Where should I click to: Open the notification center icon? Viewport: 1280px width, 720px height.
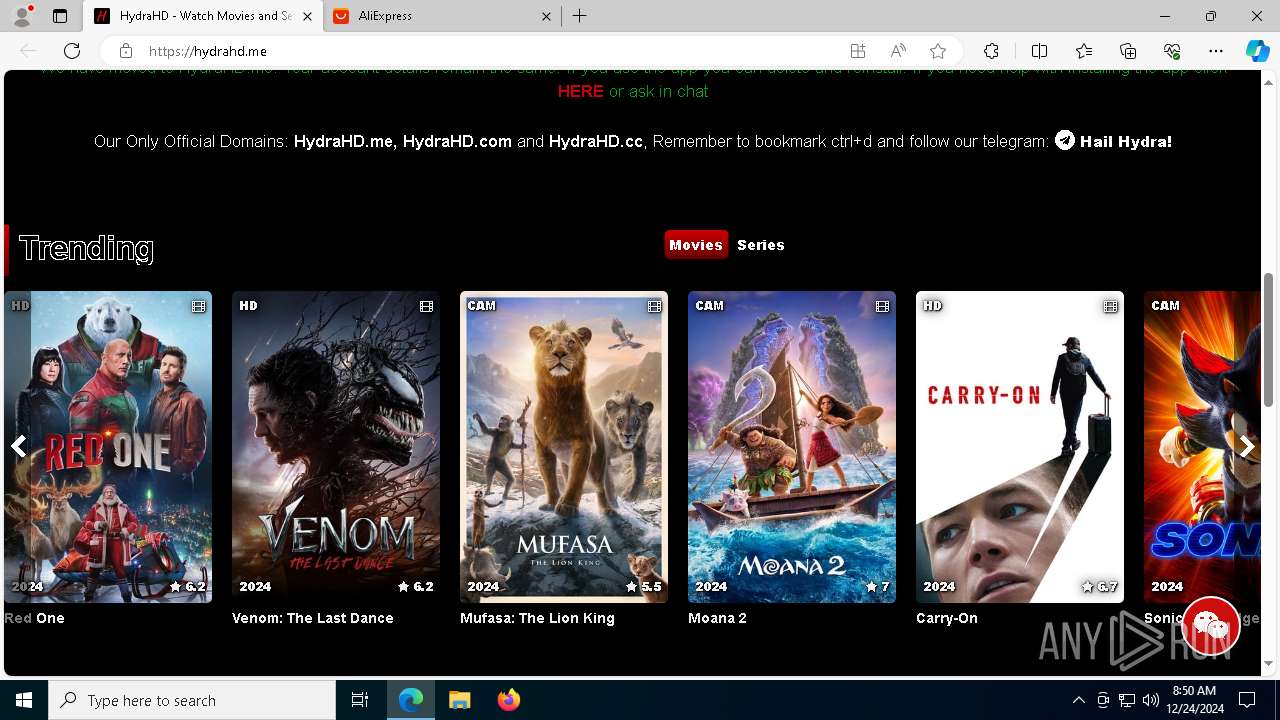[1247, 700]
